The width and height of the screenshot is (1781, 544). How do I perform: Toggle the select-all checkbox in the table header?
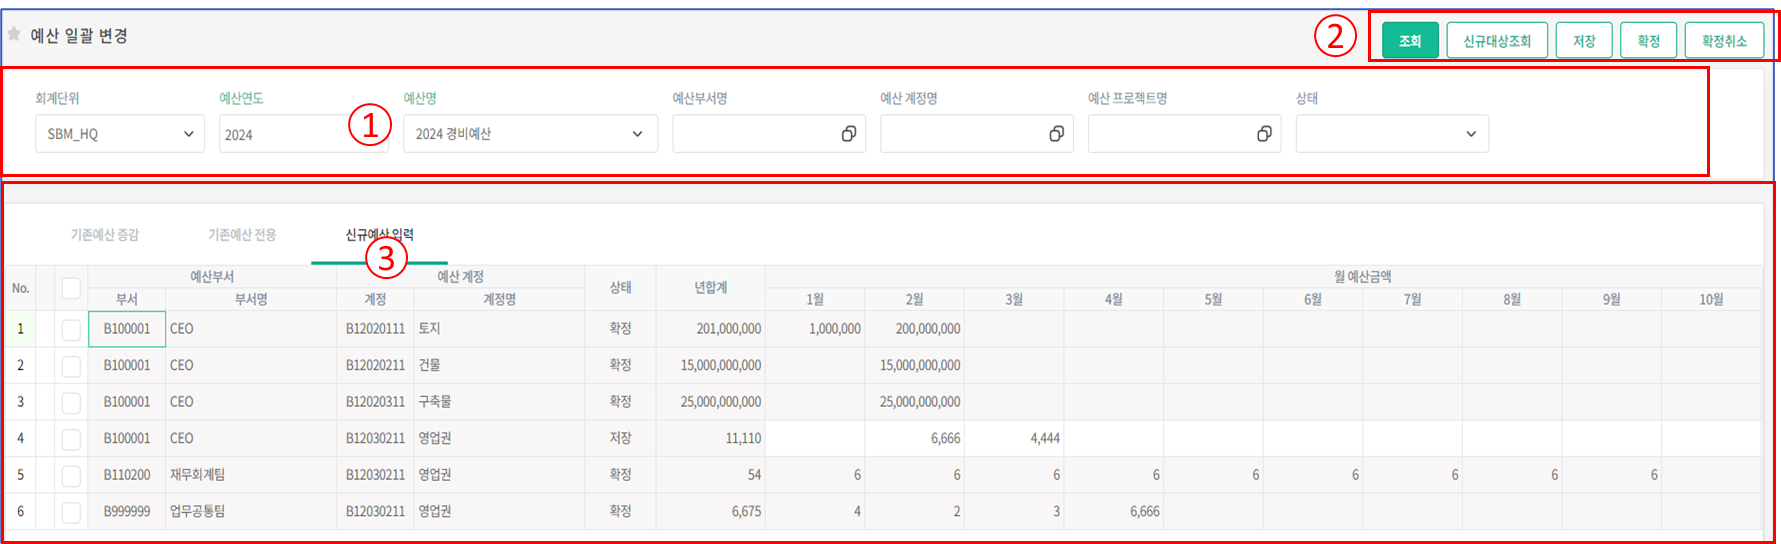point(71,288)
